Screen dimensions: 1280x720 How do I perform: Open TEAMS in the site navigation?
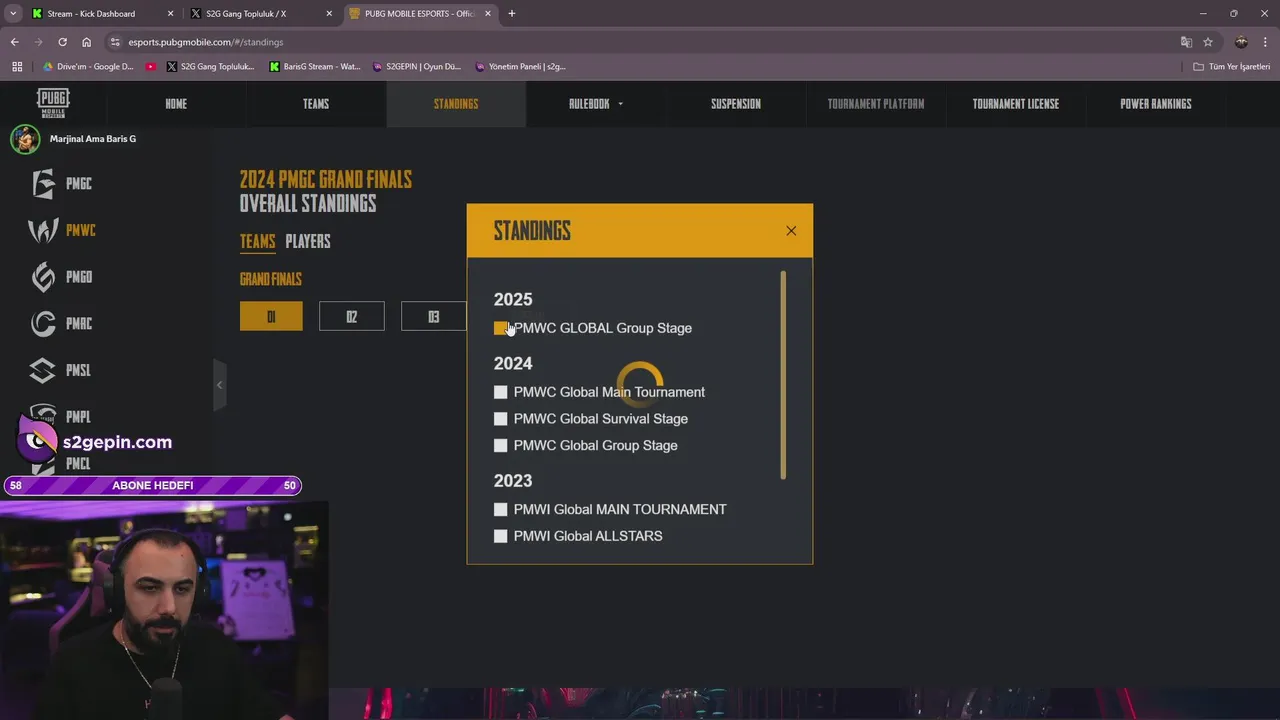(316, 104)
